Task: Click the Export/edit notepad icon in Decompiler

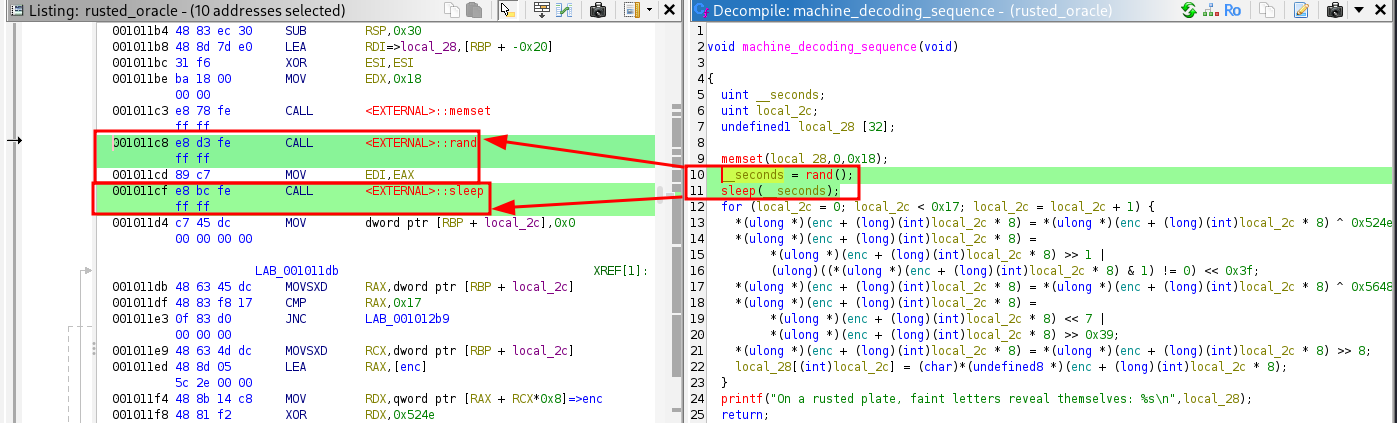Action: coord(1301,11)
